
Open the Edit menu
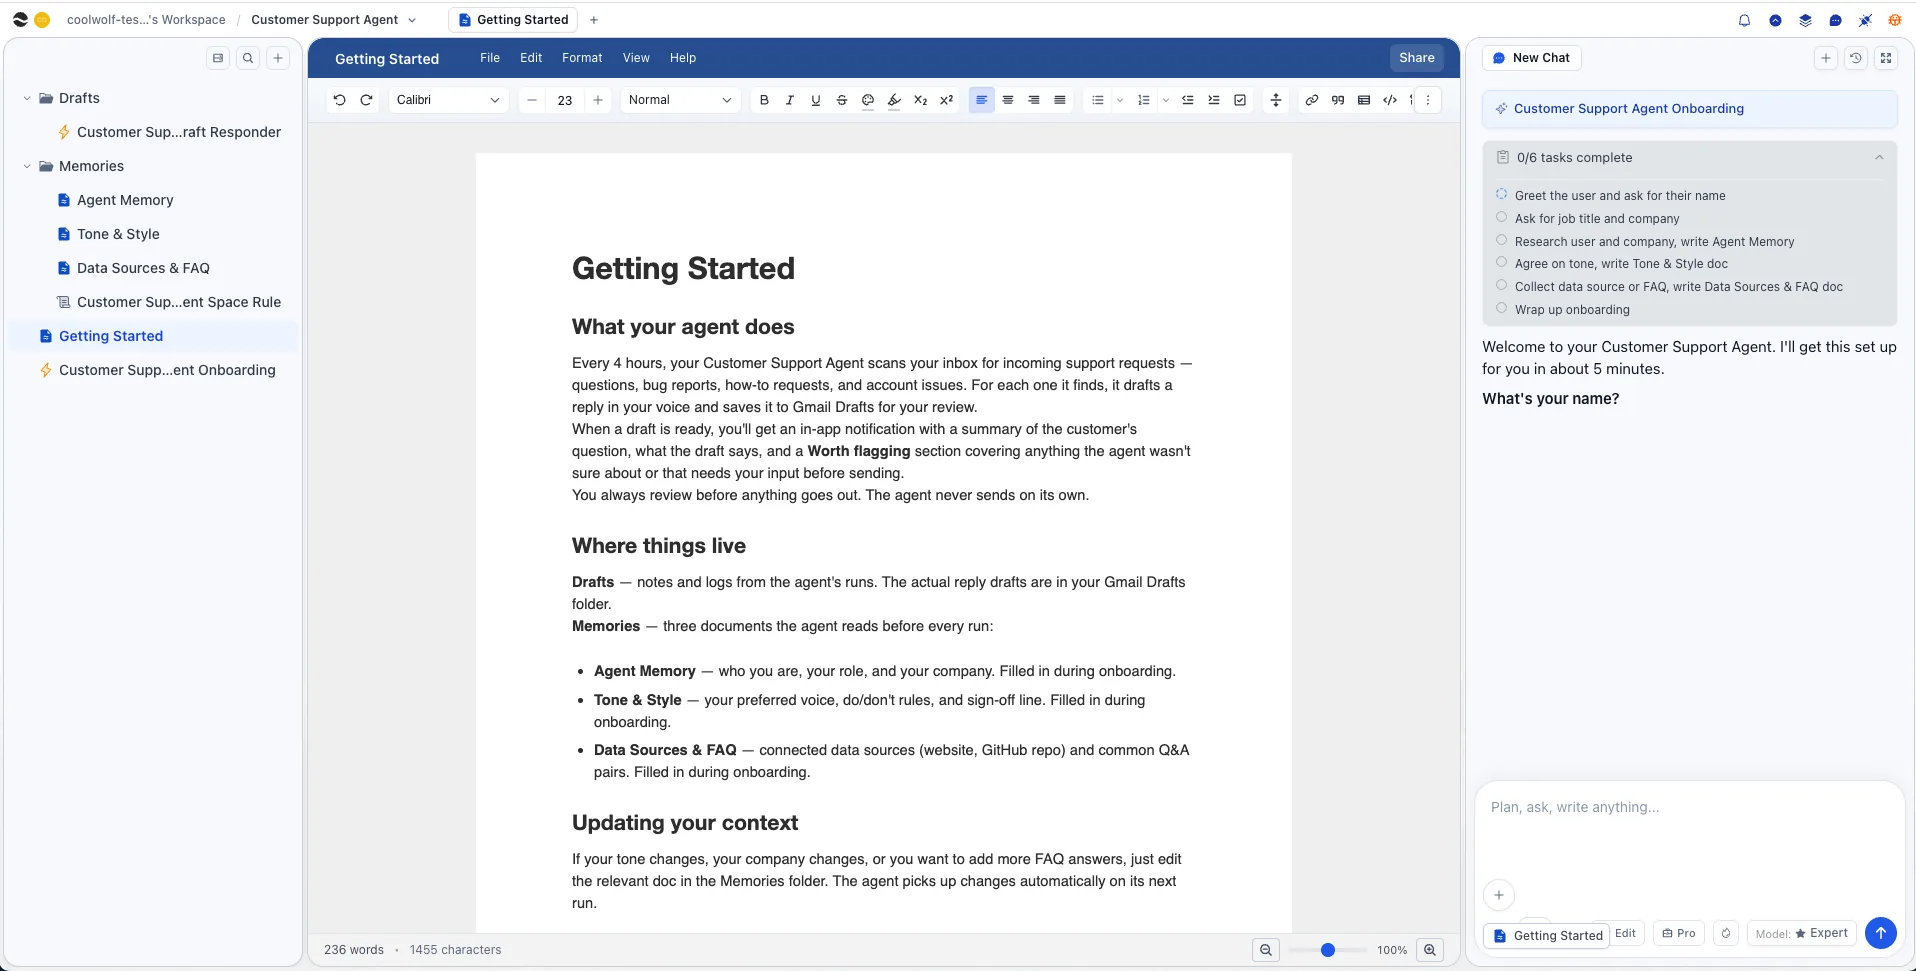[x=531, y=58]
